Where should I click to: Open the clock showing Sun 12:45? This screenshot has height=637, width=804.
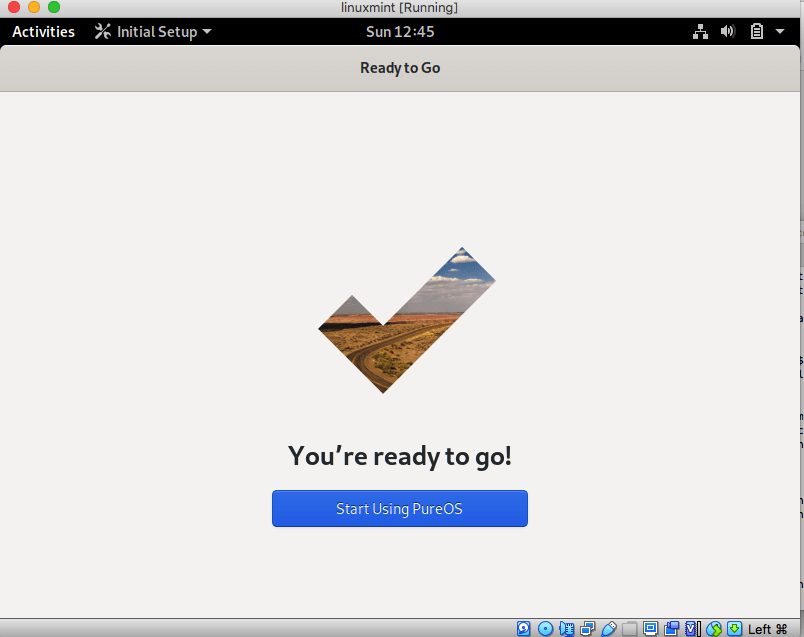pyautogui.click(x=400, y=32)
